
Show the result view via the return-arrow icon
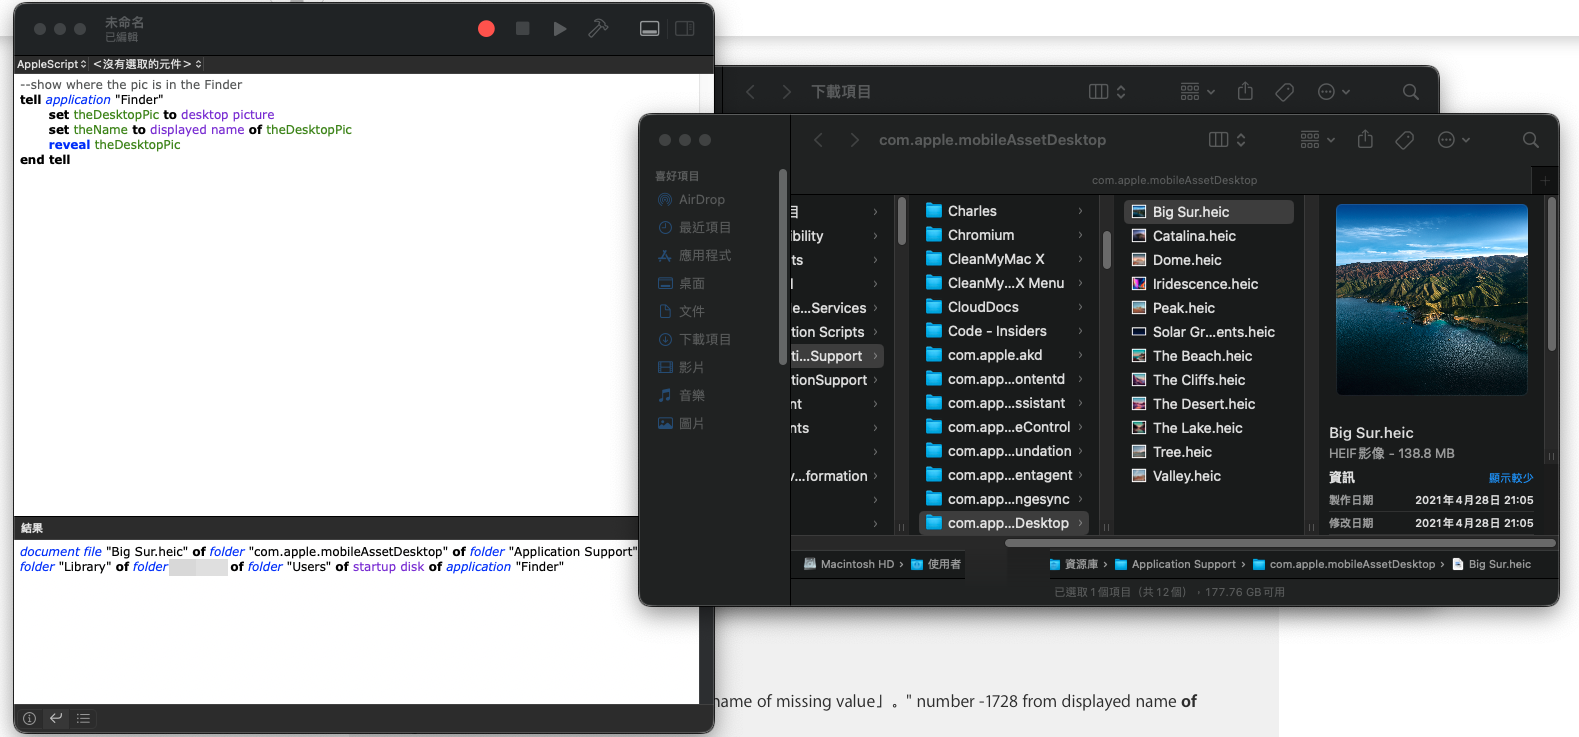click(56, 718)
